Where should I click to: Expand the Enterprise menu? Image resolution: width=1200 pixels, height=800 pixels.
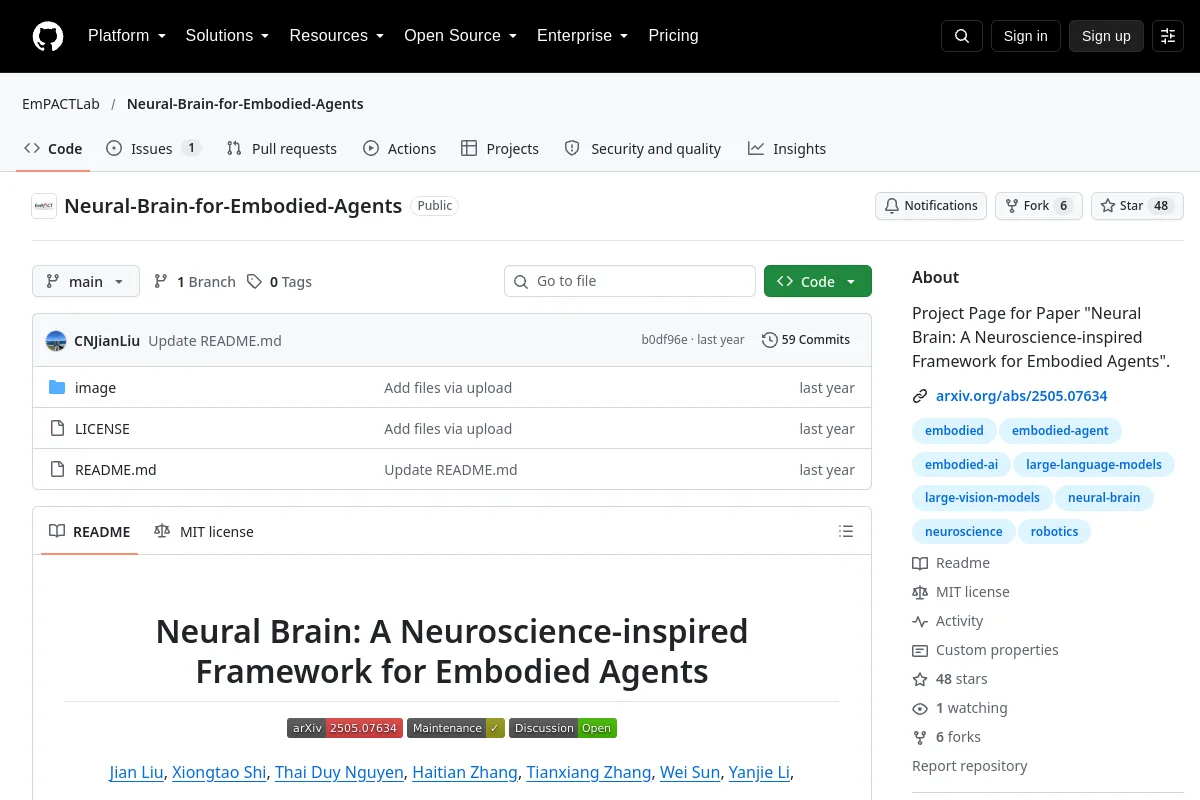[582, 36]
